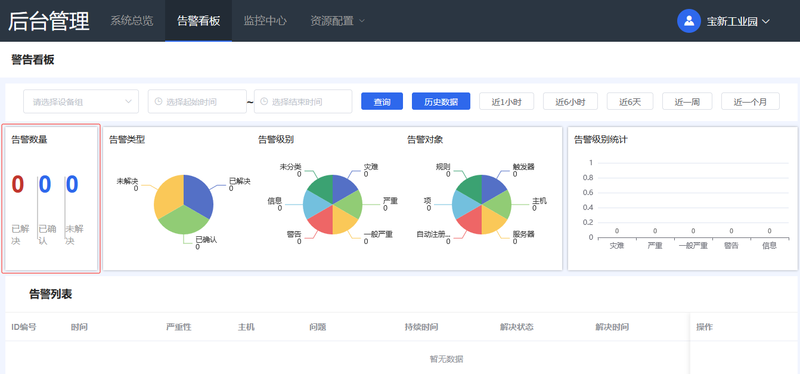Filter by 近一周
Viewport: 800px width, 374px height.
(x=687, y=102)
